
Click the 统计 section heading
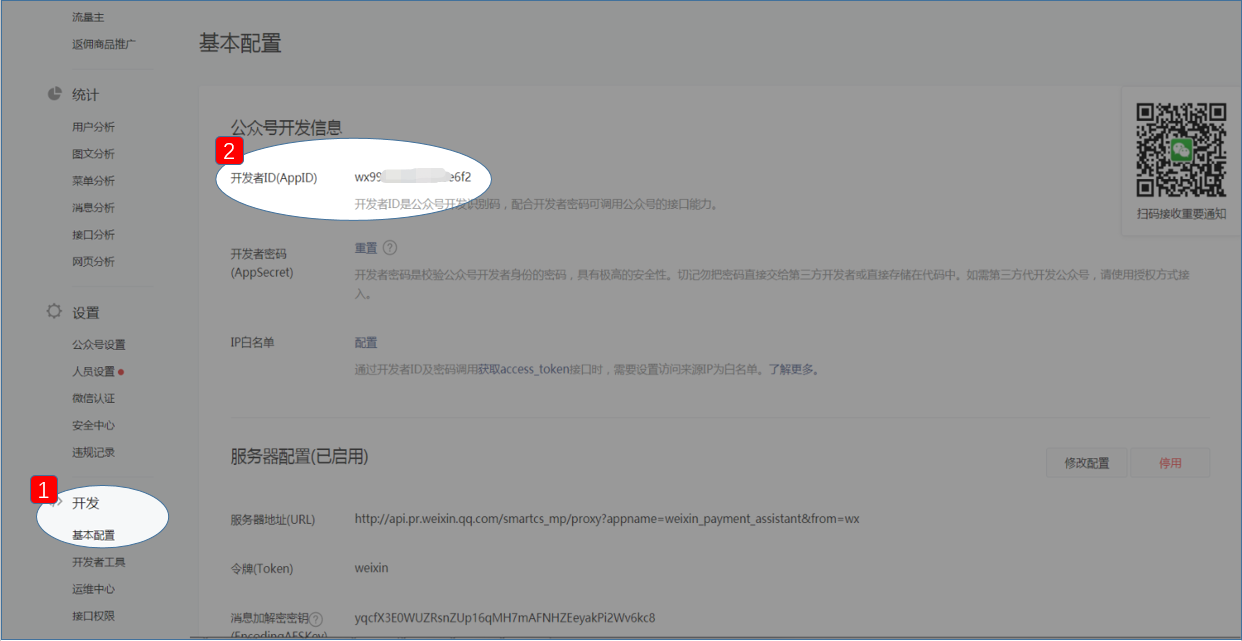(x=86, y=95)
